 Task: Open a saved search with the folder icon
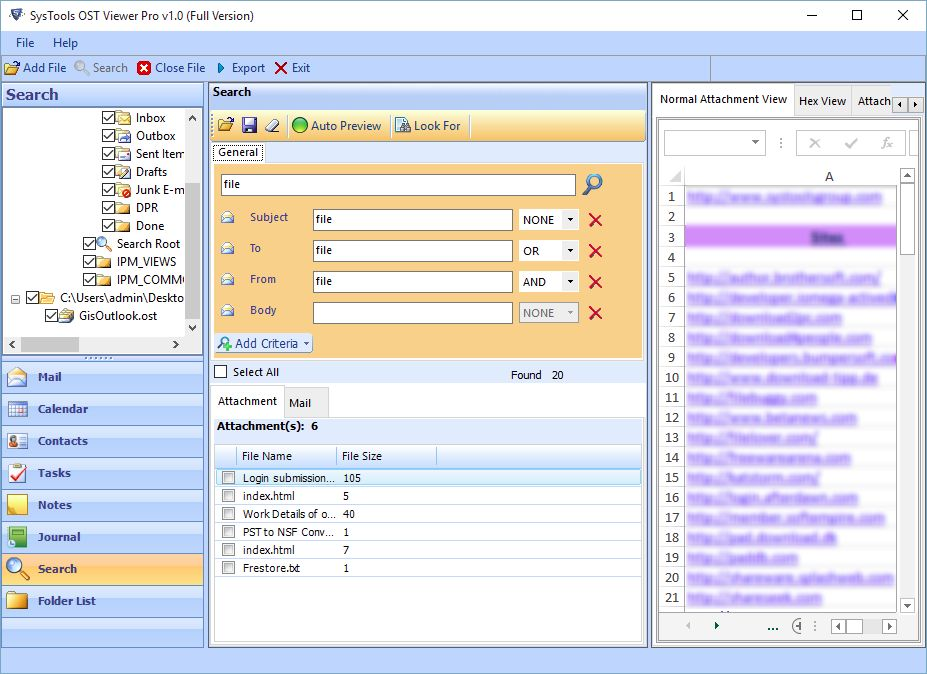coord(225,125)
